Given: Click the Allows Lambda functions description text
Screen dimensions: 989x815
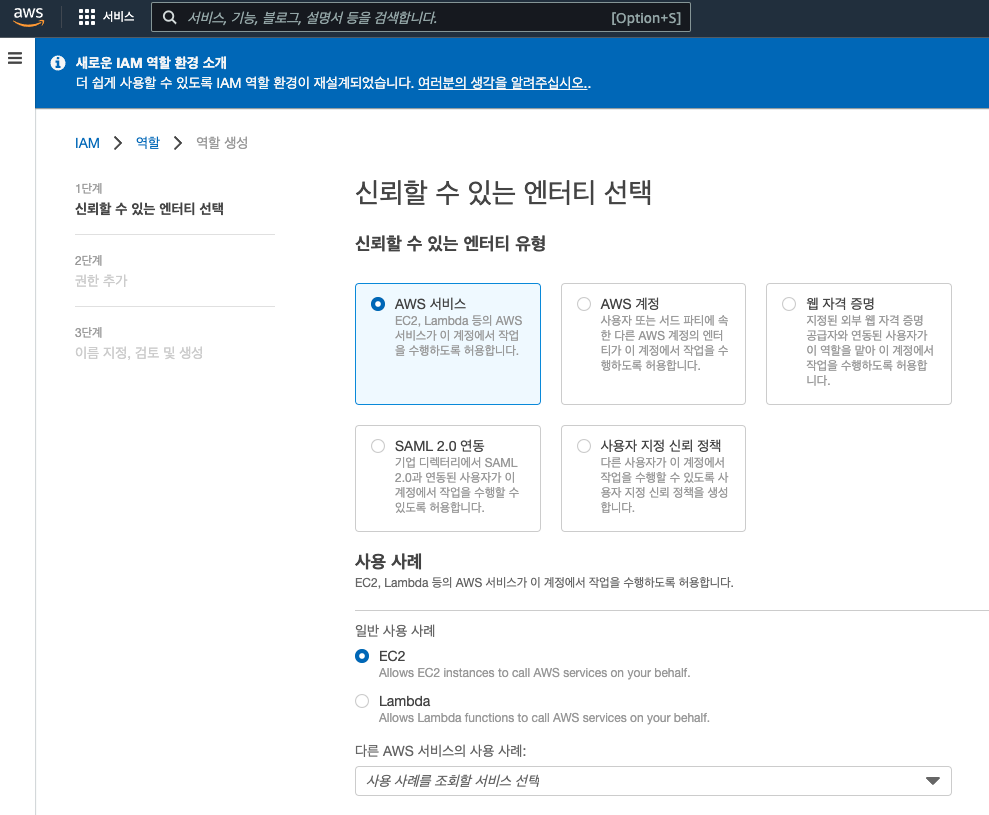Looking at the screenshot, I should (544, 718).
